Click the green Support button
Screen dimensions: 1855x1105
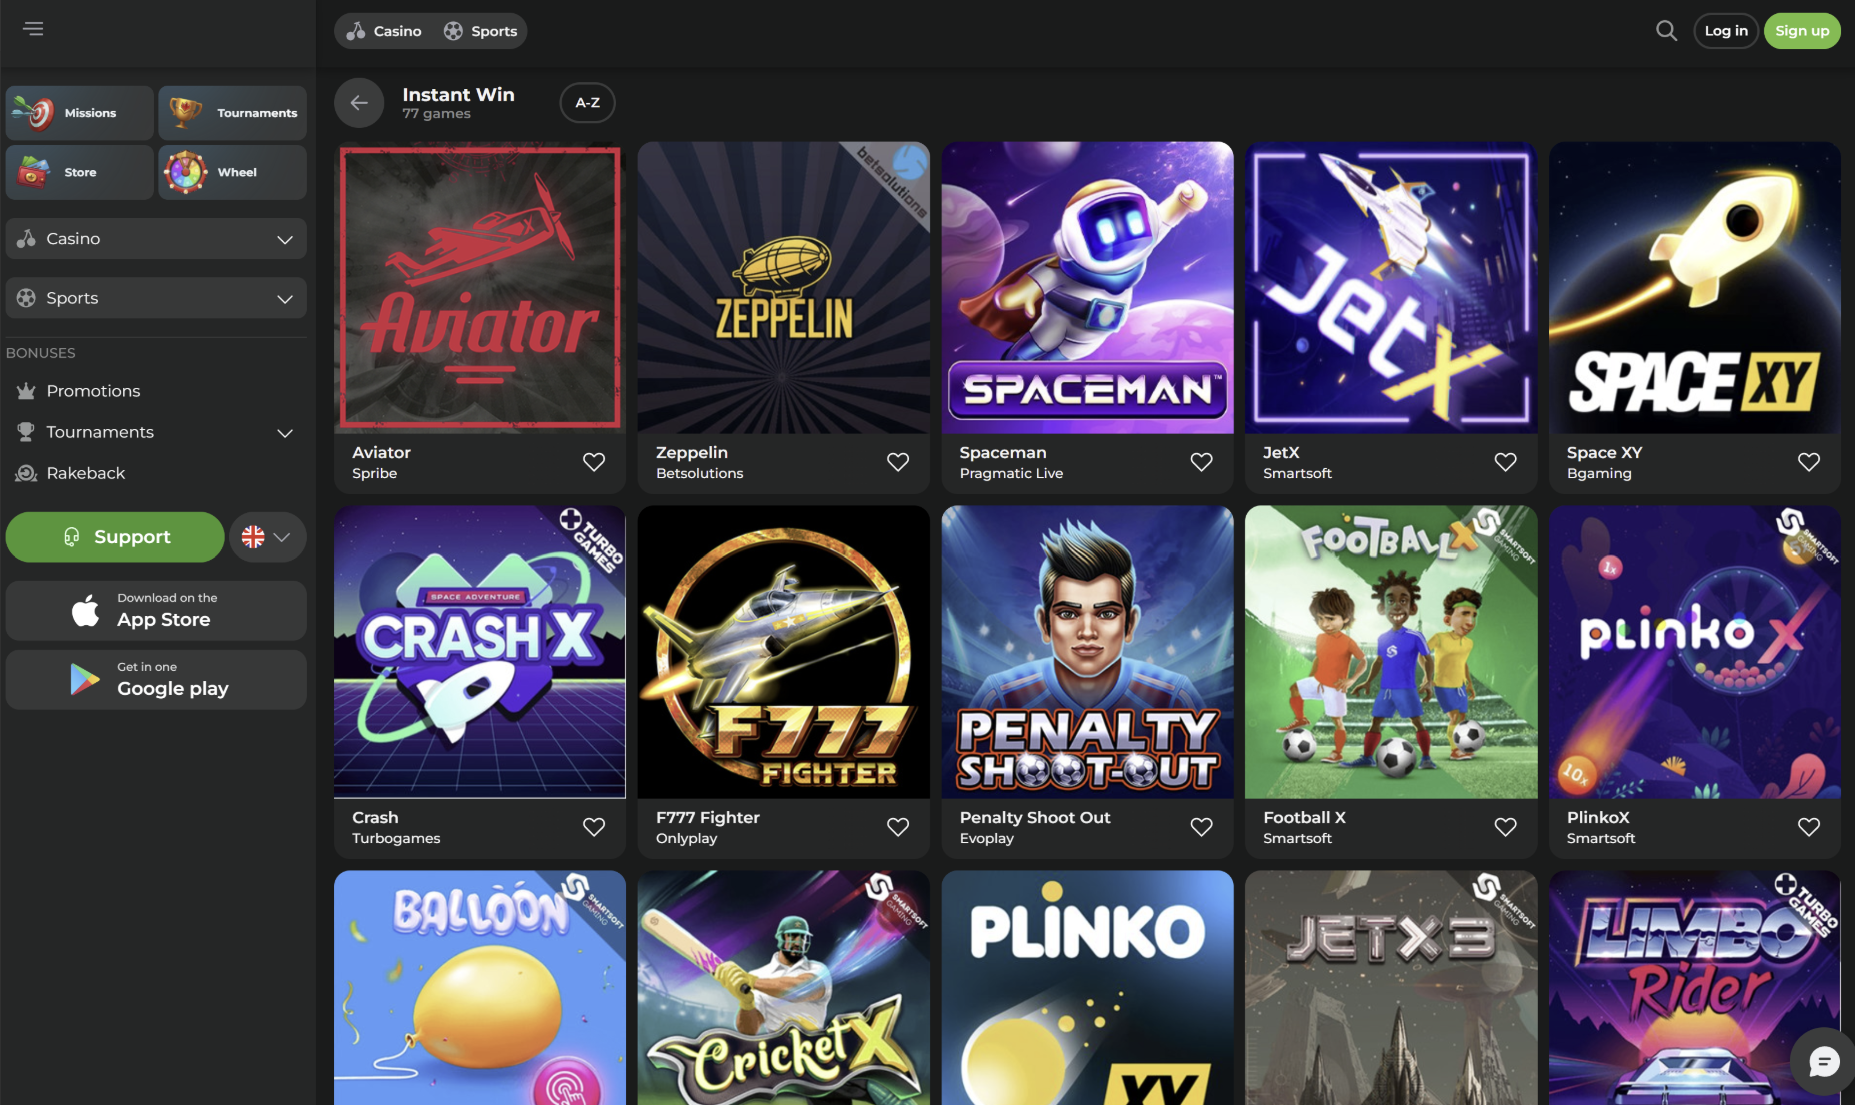115,537
